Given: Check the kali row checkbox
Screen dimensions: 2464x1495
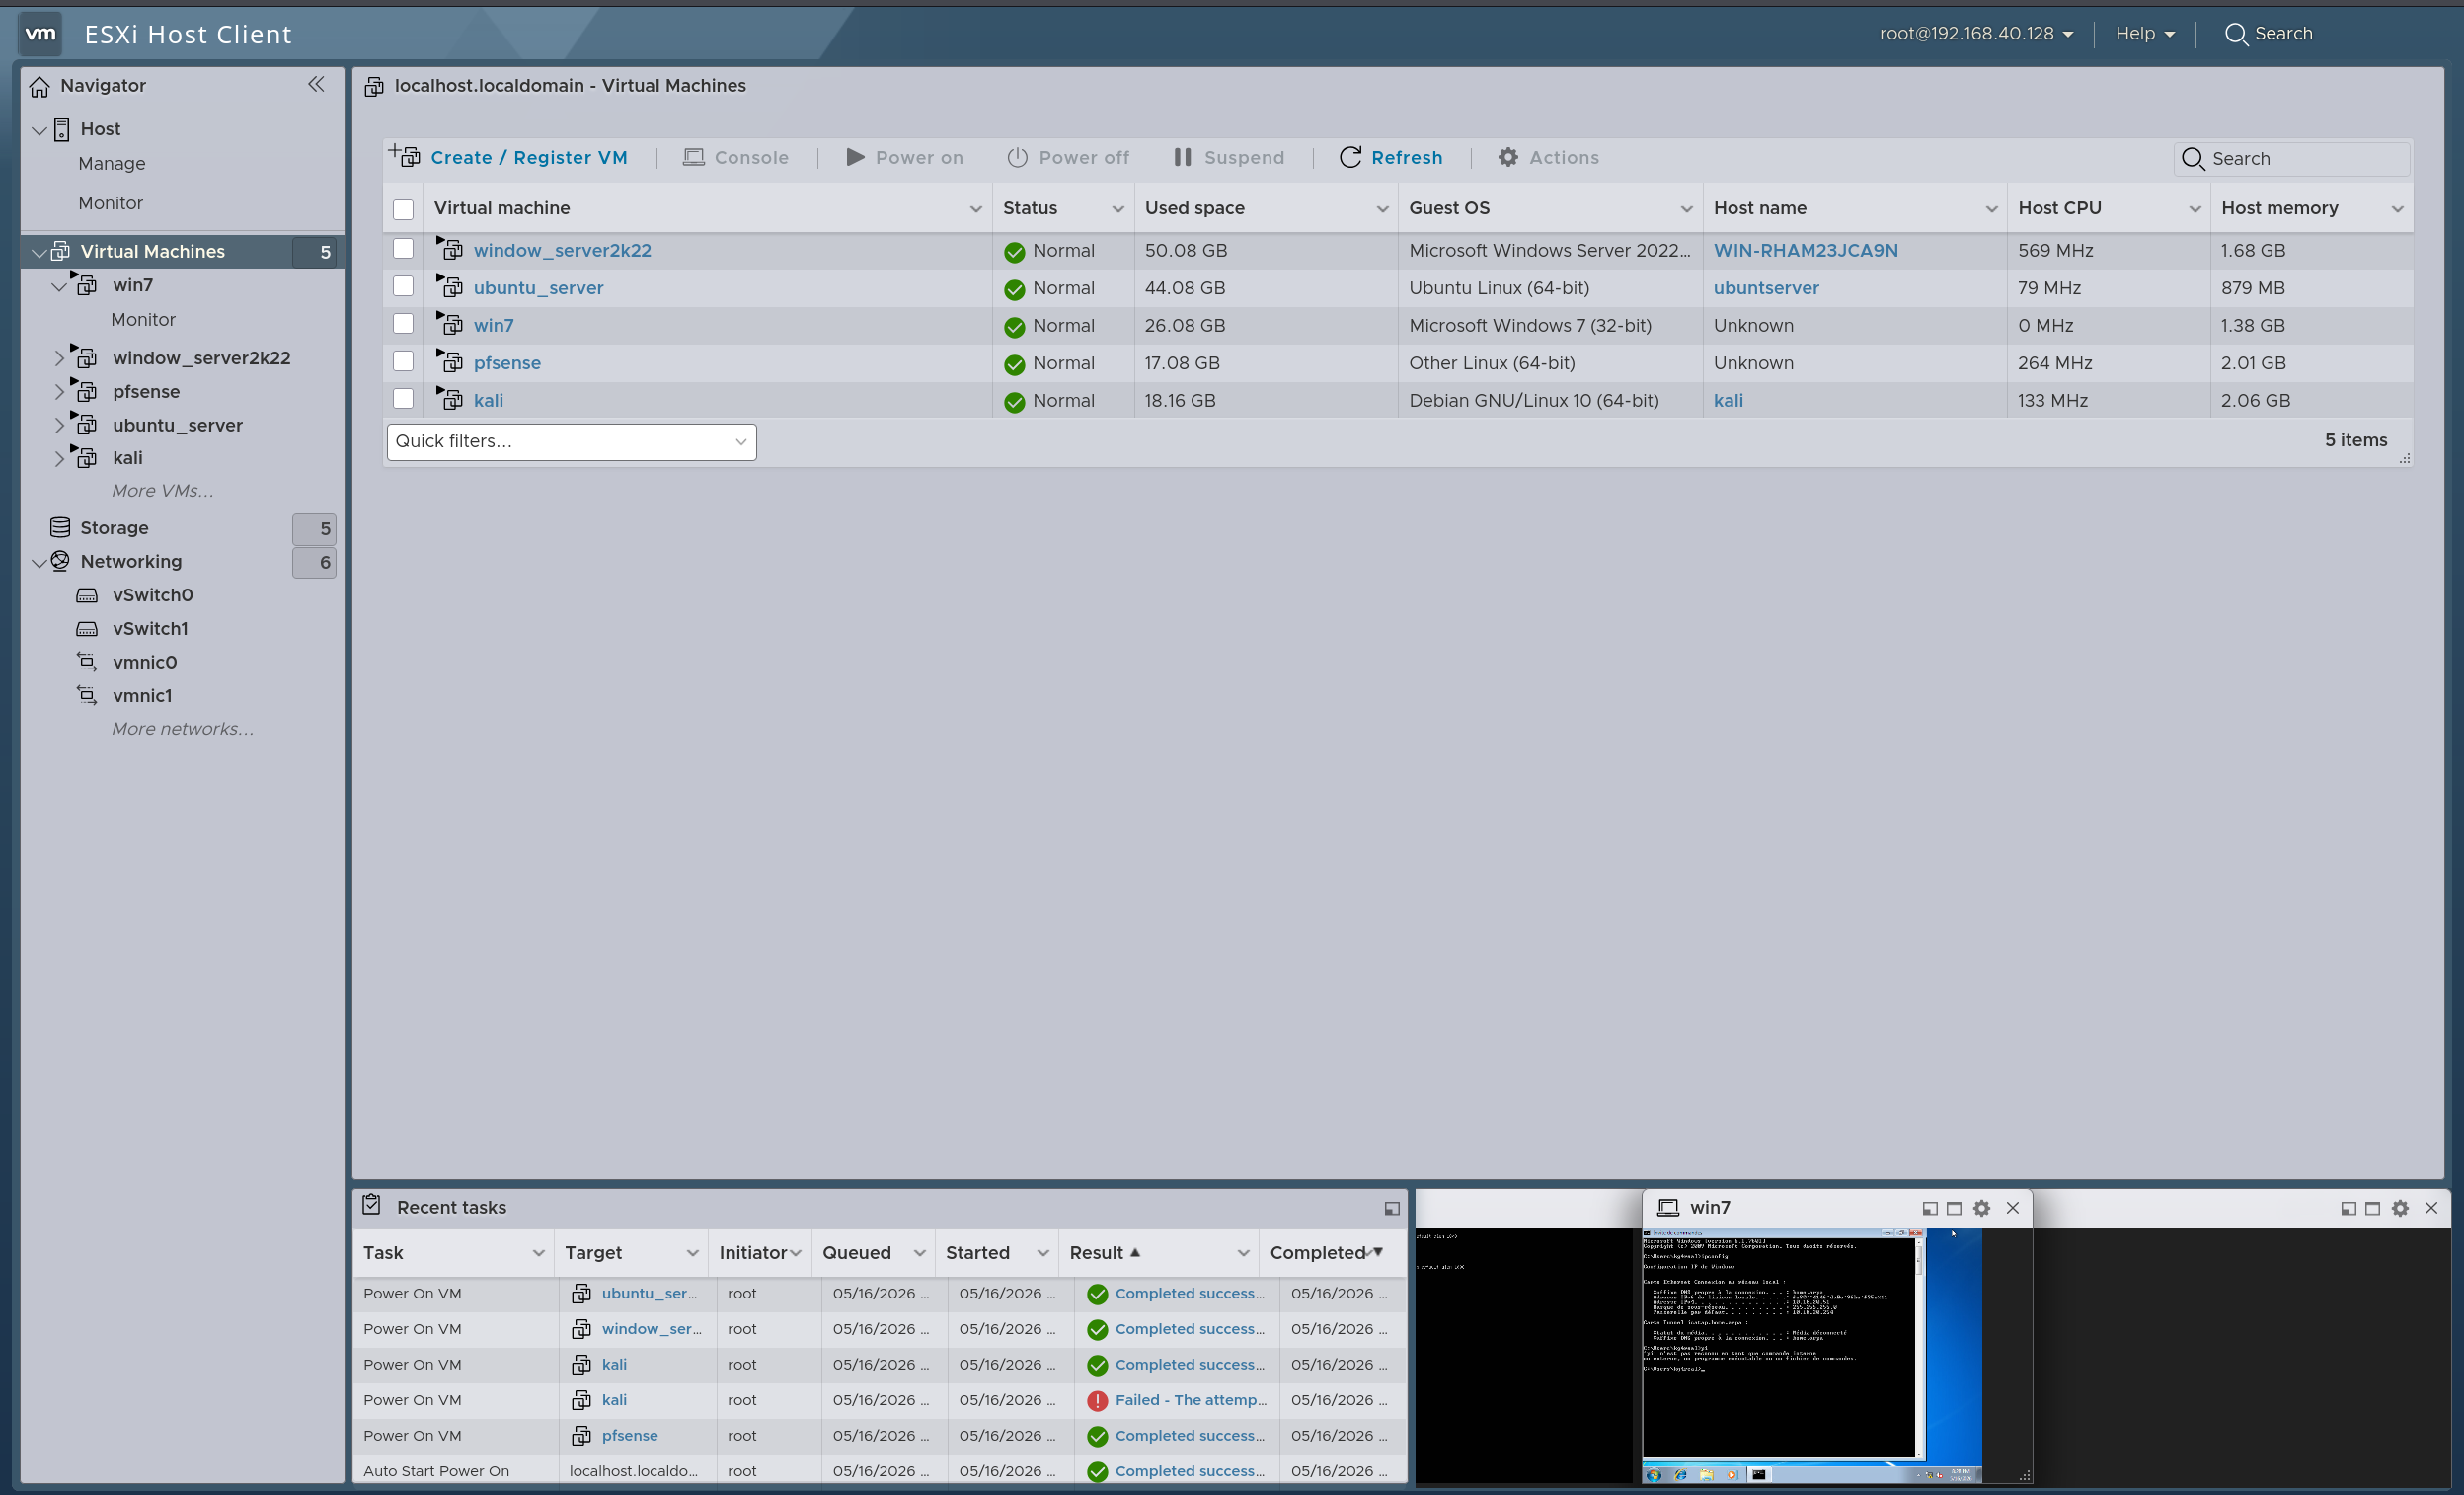Looking at the screenshot, I should [403, 398].
